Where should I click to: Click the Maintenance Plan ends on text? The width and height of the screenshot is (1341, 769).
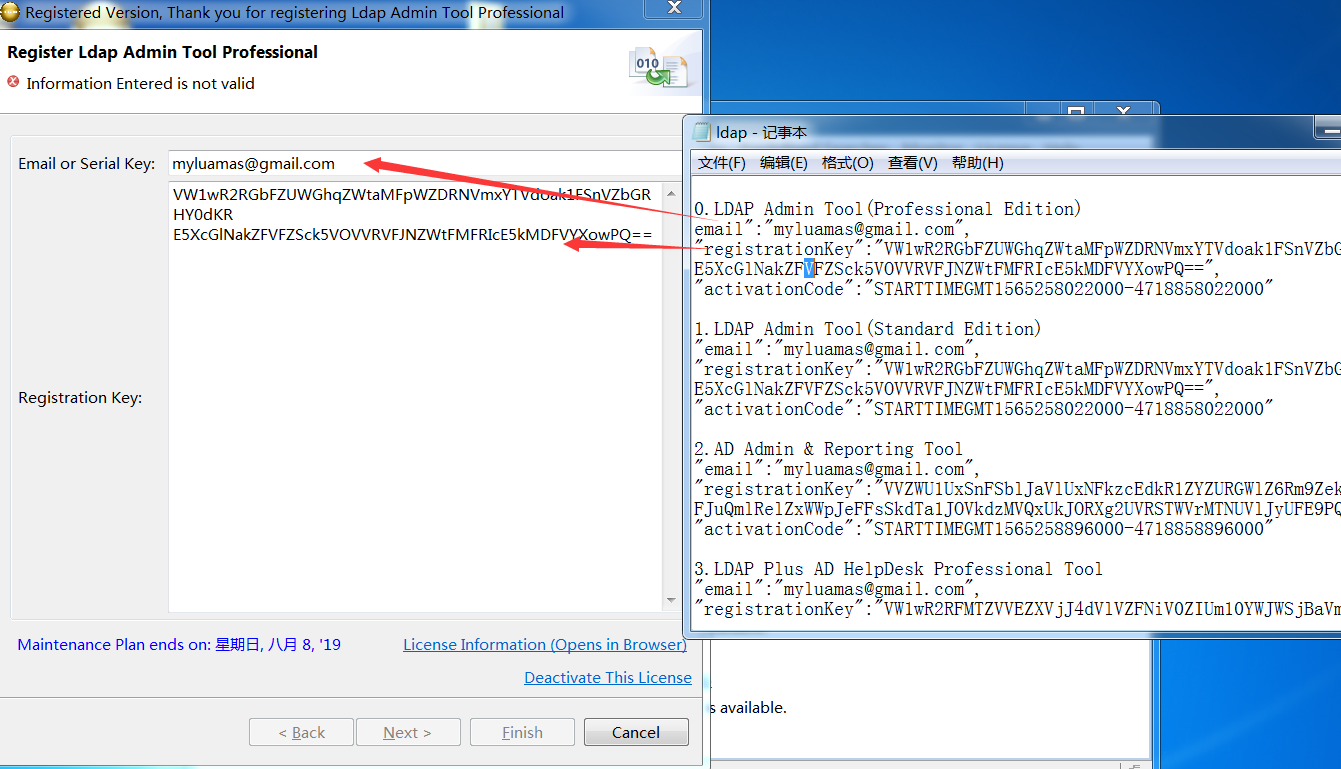[179, 645]
